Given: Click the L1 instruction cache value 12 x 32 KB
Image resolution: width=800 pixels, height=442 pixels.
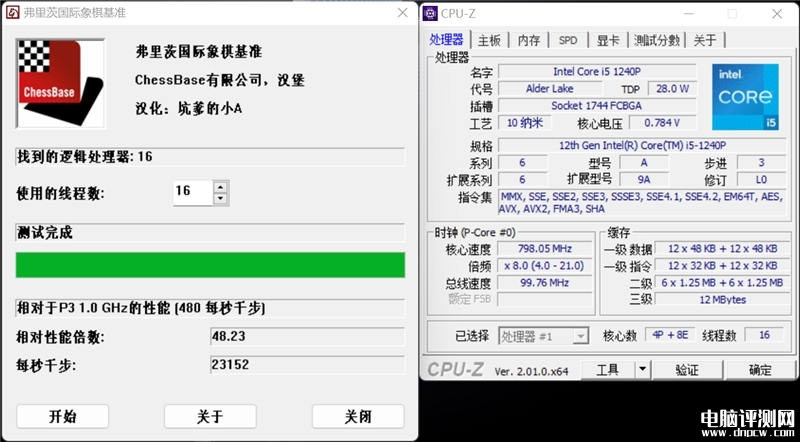Looking at the screenshot, I should tap(722, 265).
